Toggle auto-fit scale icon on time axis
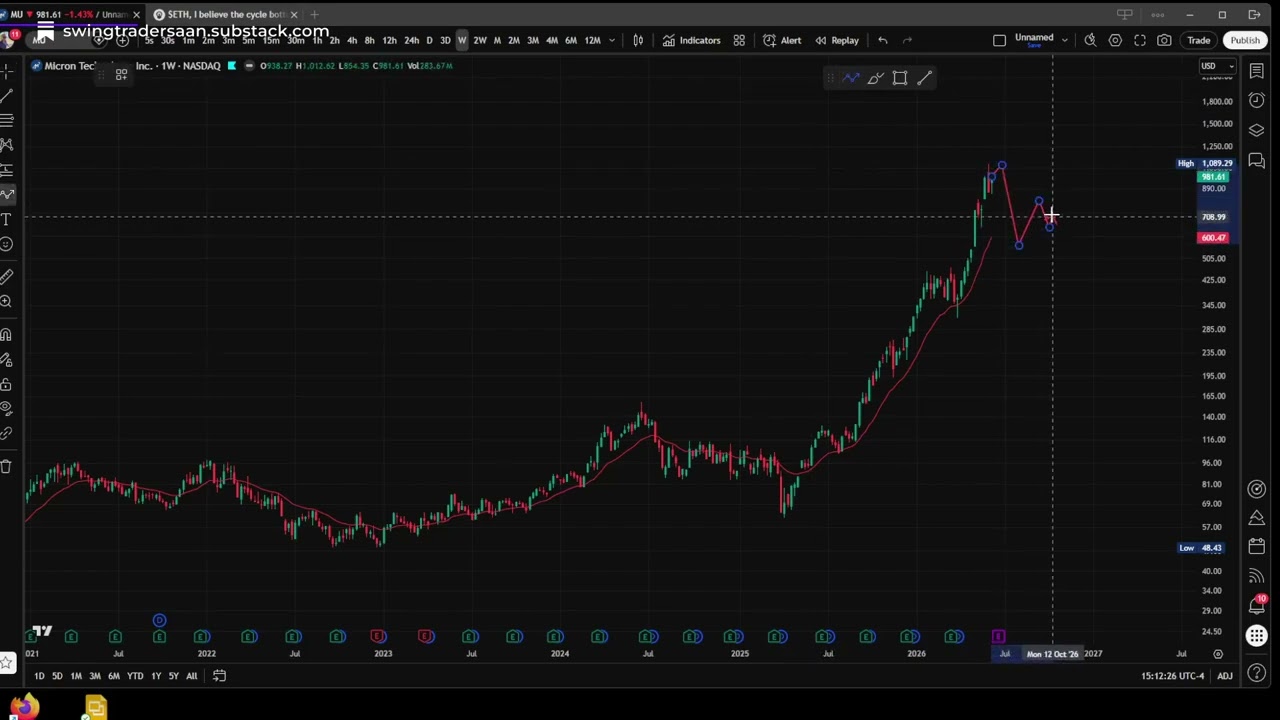This screenshot has height=720, width=1280. (x=1218, y=654)
